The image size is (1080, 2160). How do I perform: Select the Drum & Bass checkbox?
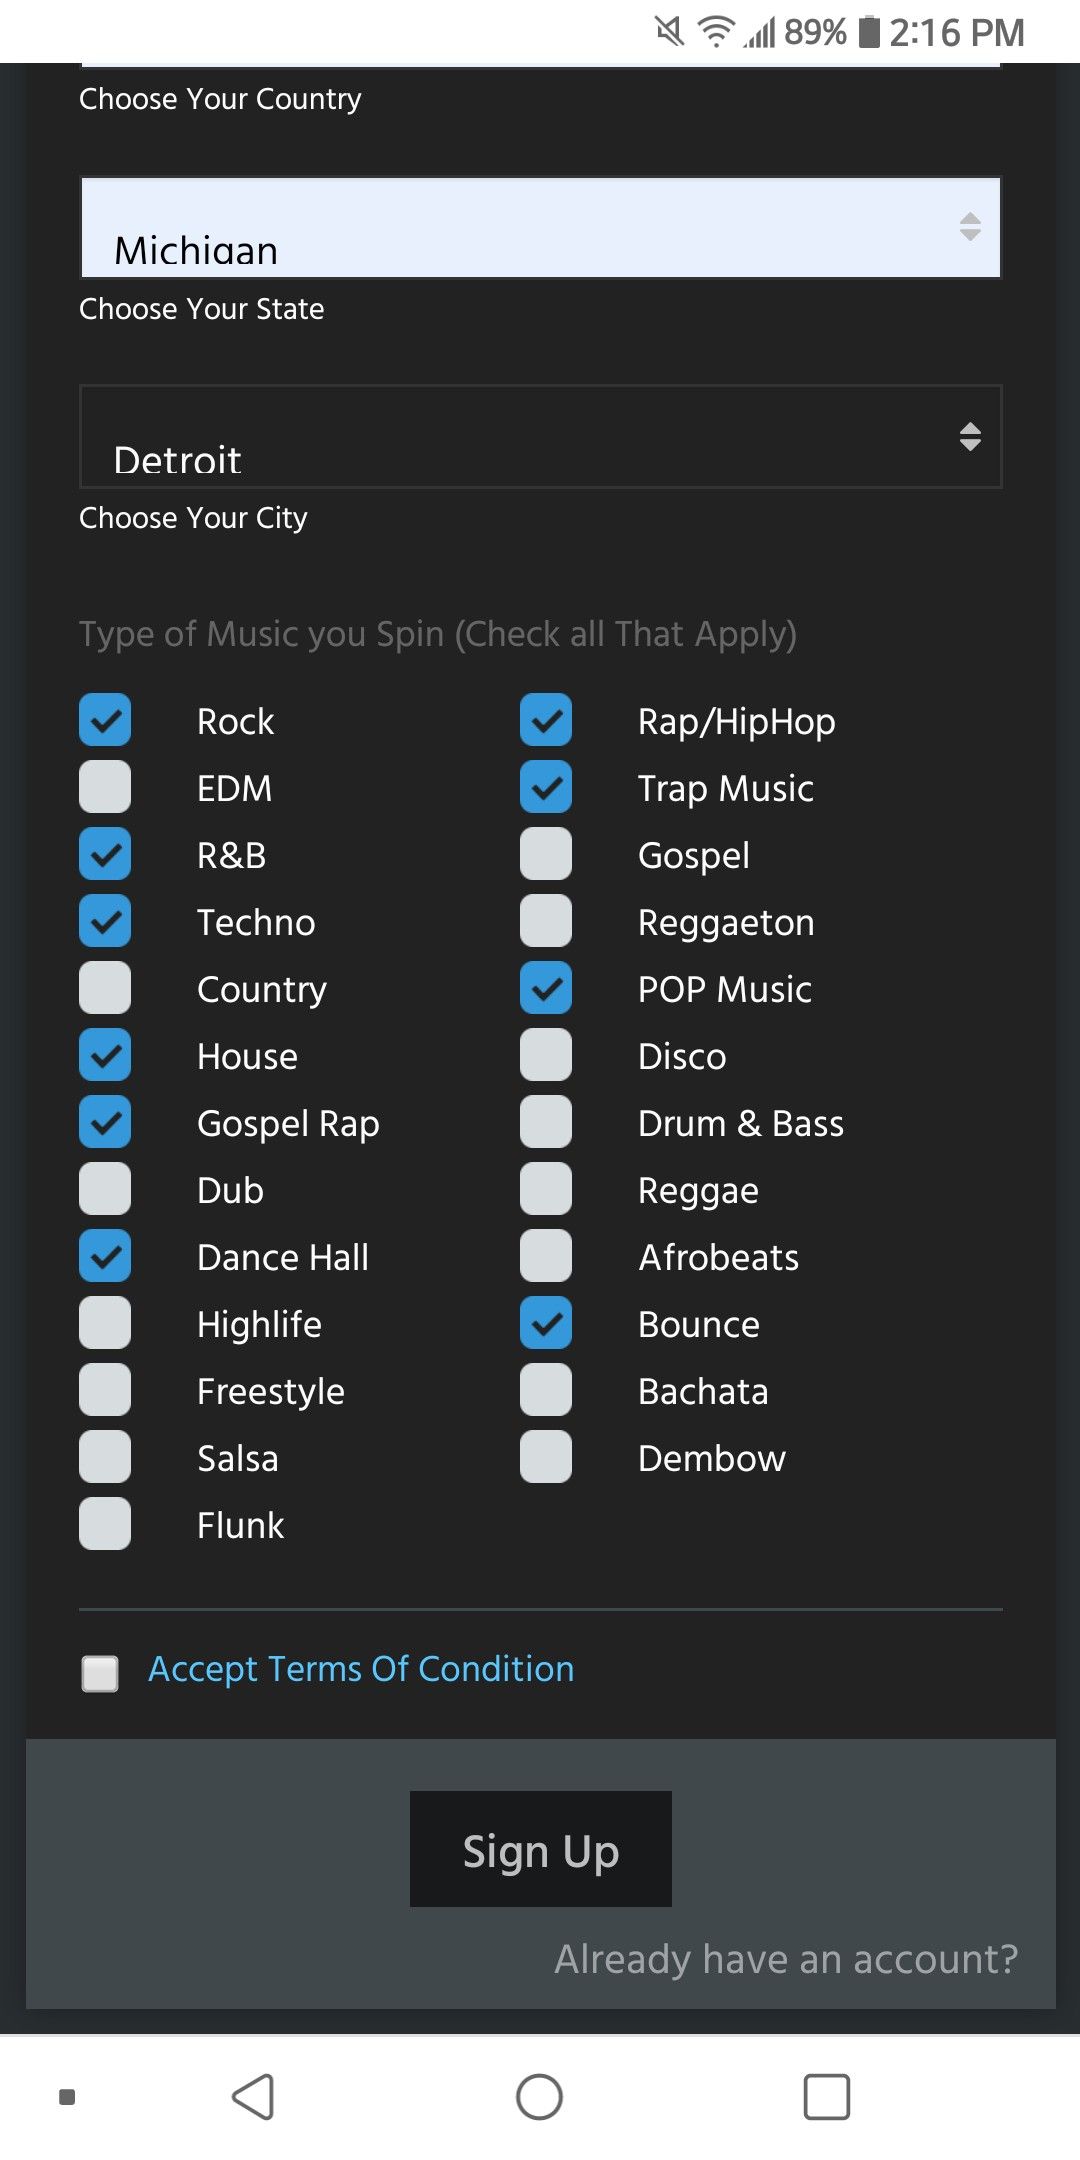click(x=546, y=1122)
